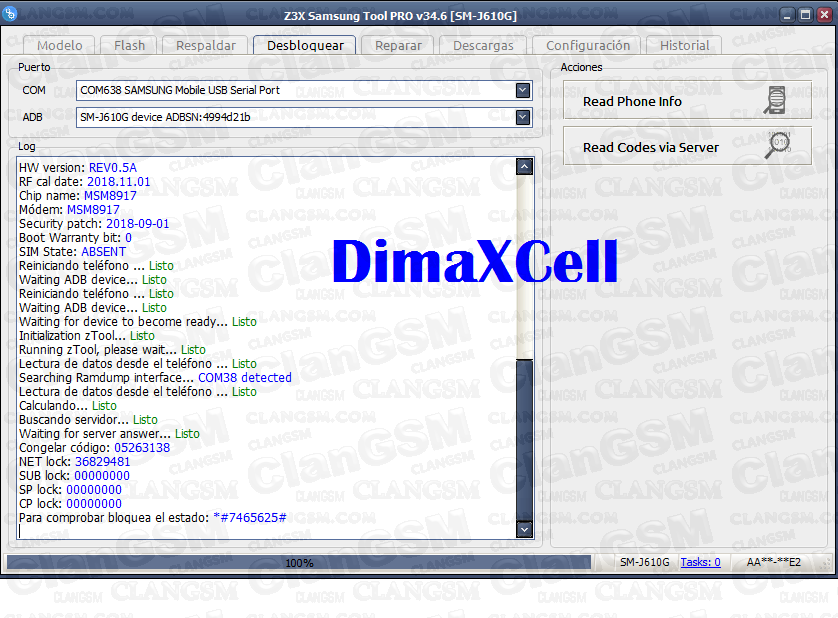The width and height of the screenshot is (838, 618).
Task: Click the Chip name MSM8917 value
Action: pyautogui.click(x=110, y=196)
